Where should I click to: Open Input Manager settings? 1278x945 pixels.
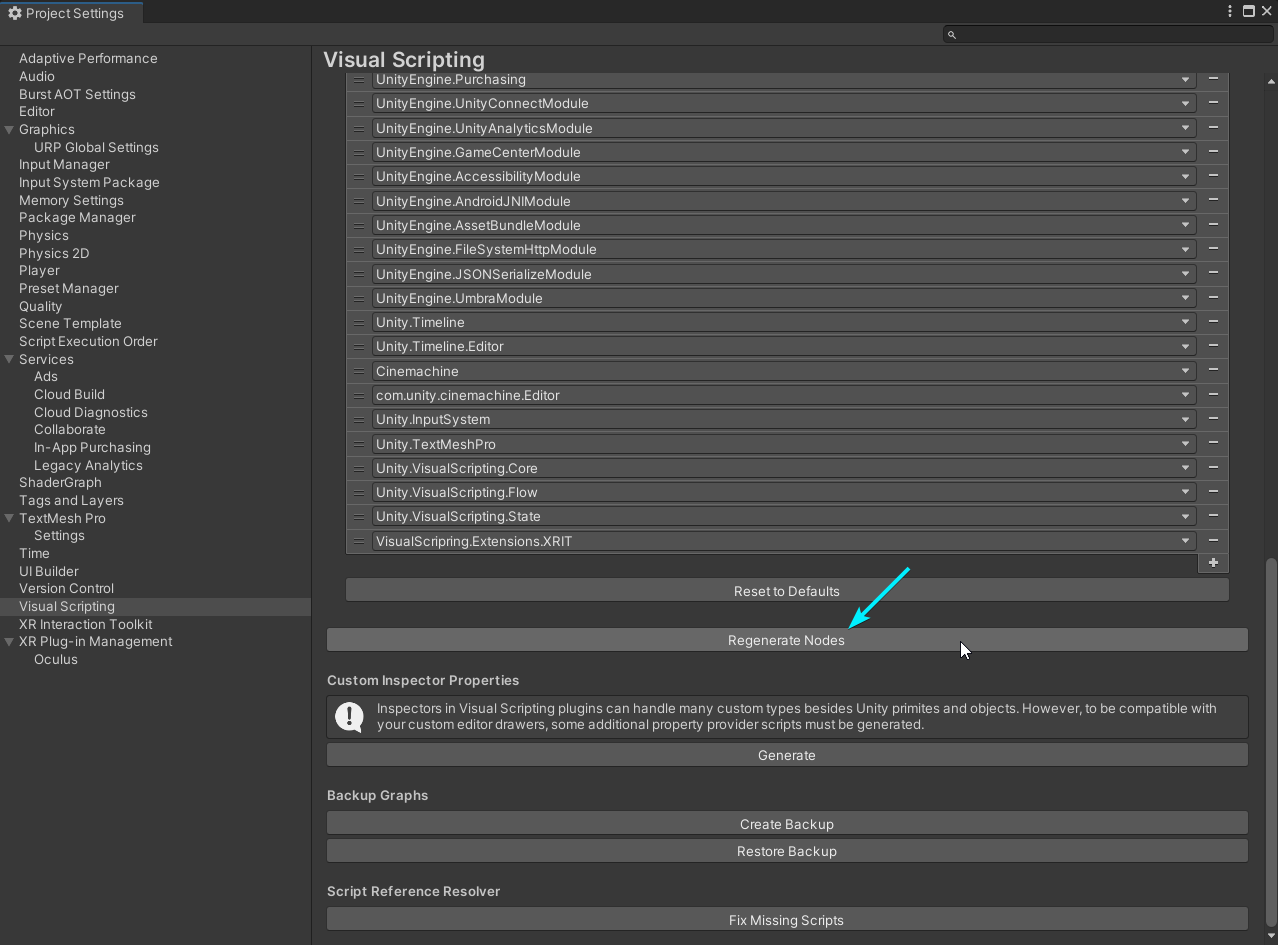[64, 164]
